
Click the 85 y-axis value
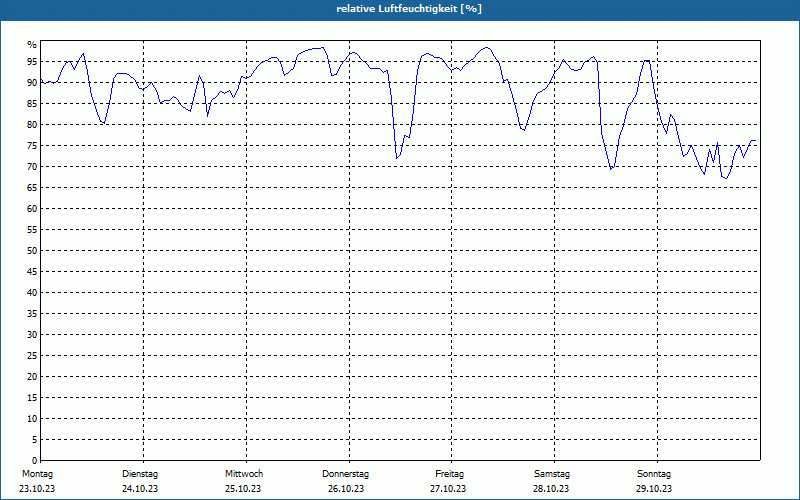pos(32,104)
